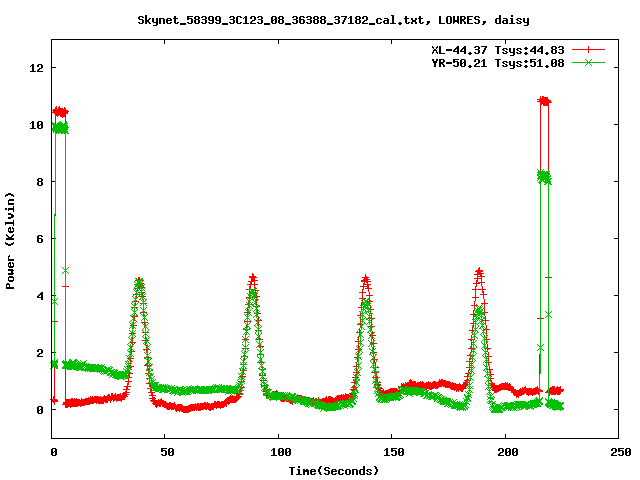
Task: Click the red calibration spike top near 215 seconds
Action: 544,101
